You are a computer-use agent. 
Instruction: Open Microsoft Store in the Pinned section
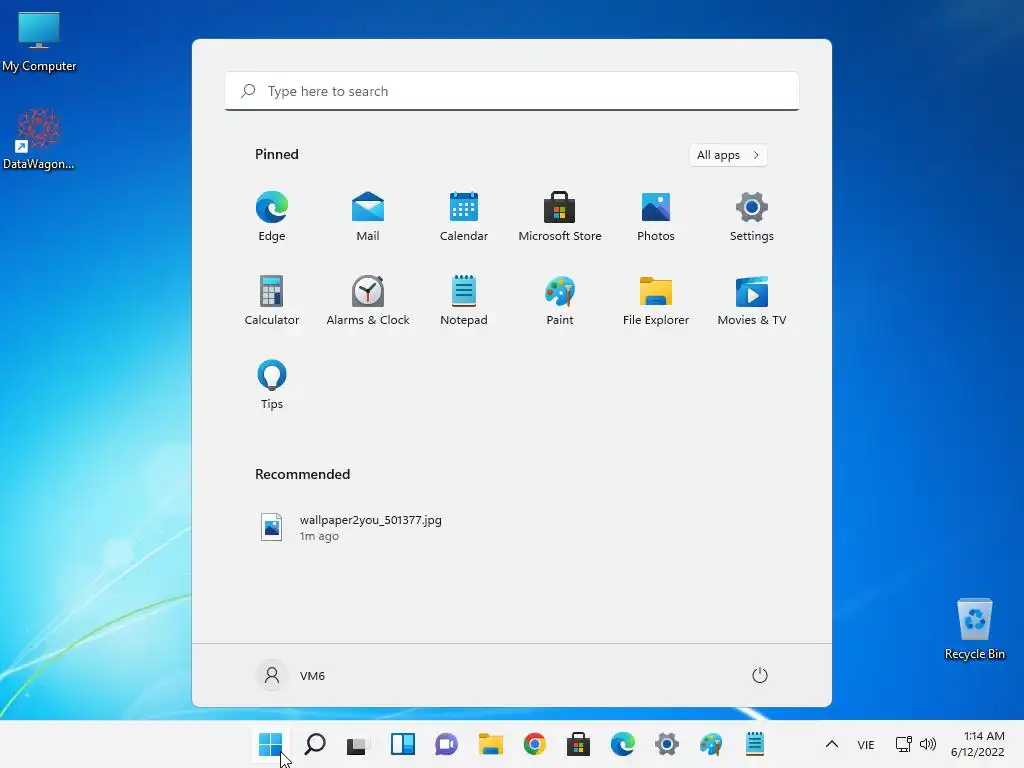[560, 216]
